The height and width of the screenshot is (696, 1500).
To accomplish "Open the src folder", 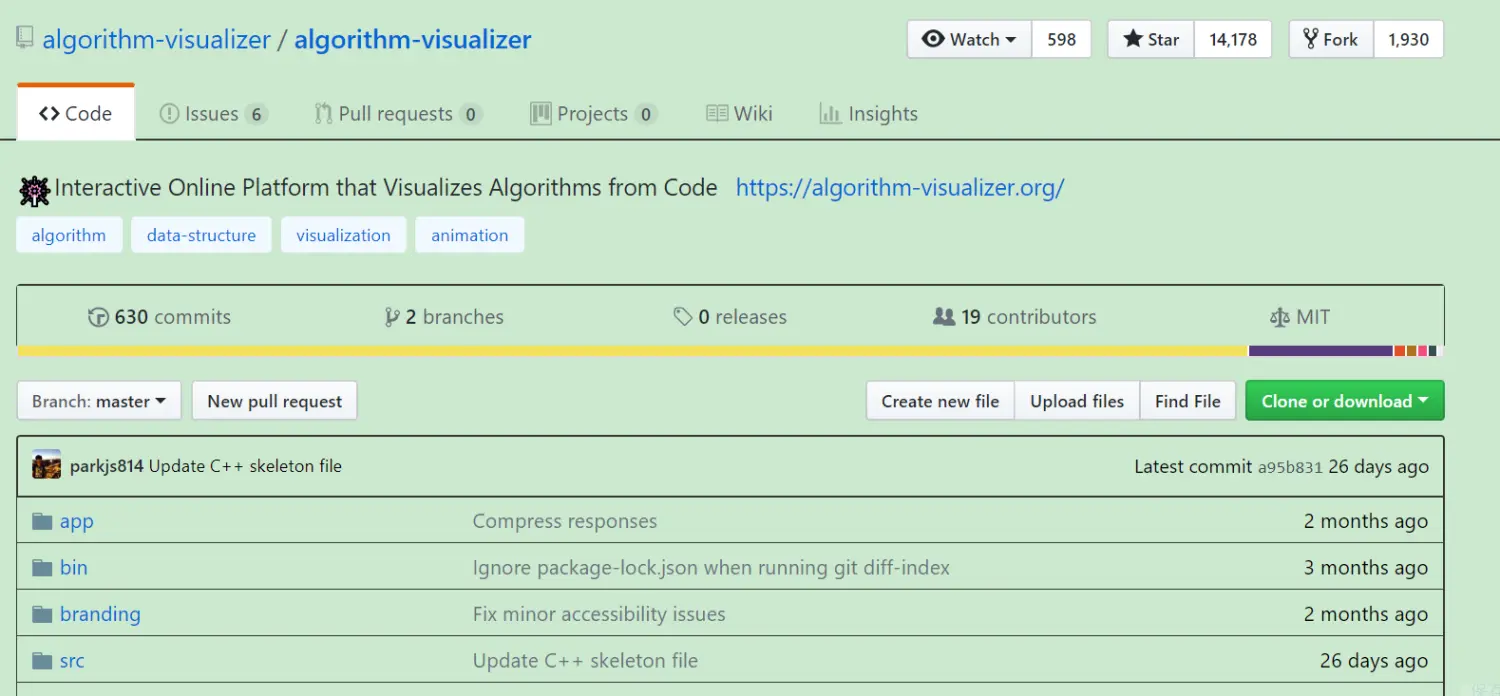I will [72, 661].
